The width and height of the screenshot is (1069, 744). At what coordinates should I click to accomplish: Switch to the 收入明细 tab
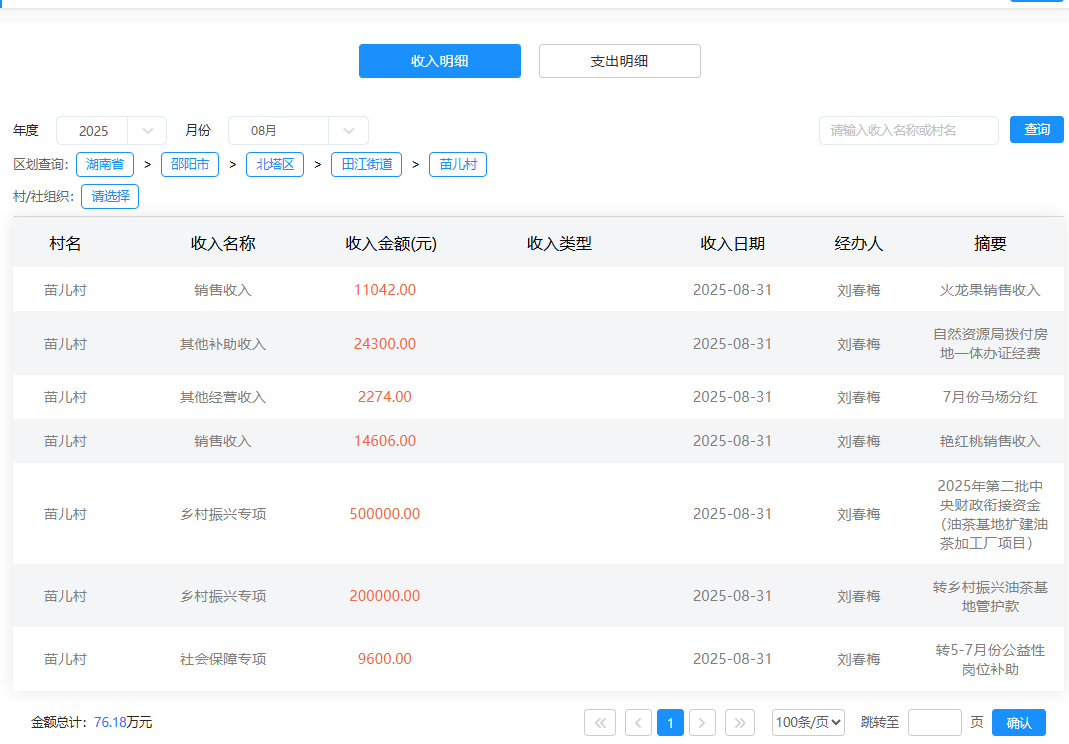[x=439, y=61]
